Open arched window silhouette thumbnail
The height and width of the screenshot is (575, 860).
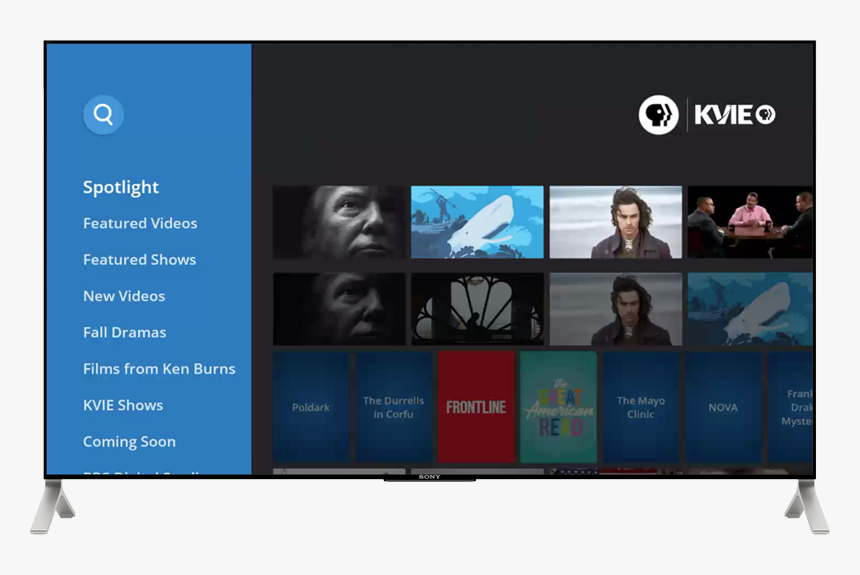(x=477, y=309)
